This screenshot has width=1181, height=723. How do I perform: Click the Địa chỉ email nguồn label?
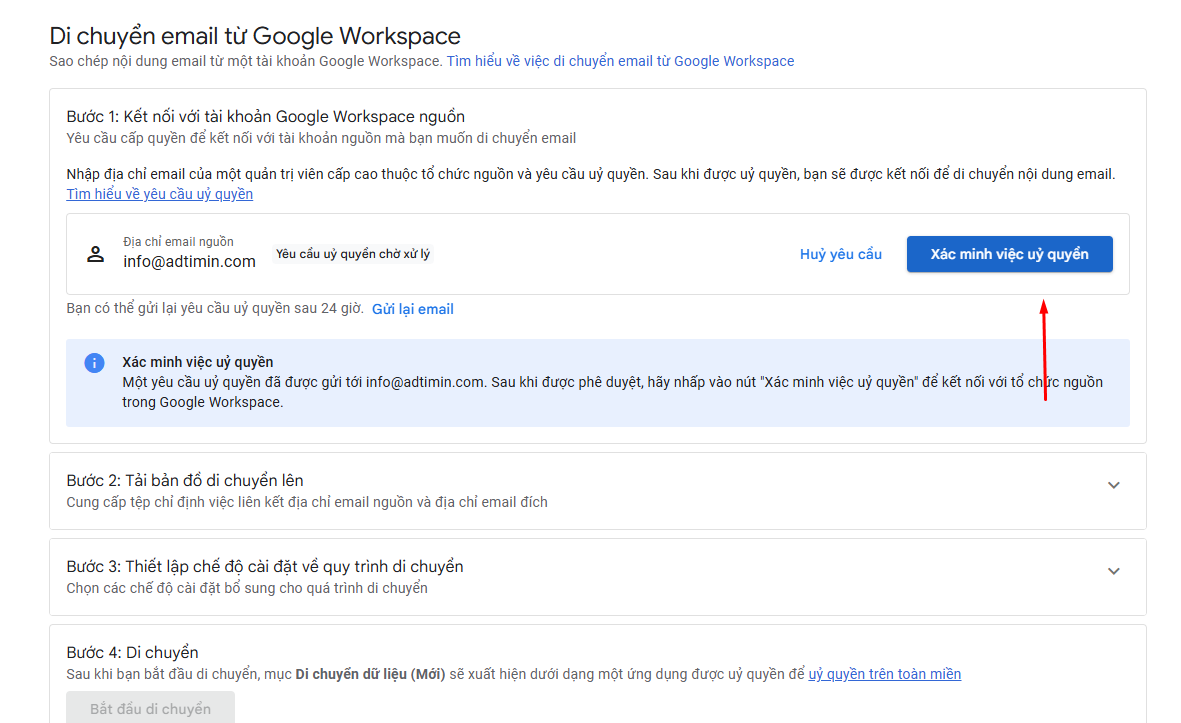pyautogui.click(x=179, y=241)
